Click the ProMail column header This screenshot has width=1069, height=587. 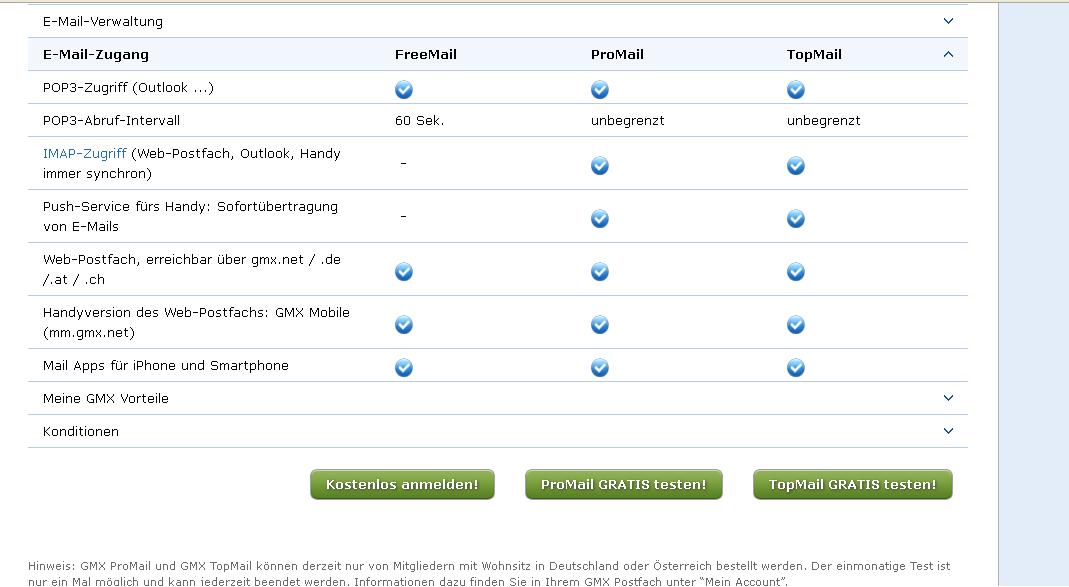(x=618, y=55)
